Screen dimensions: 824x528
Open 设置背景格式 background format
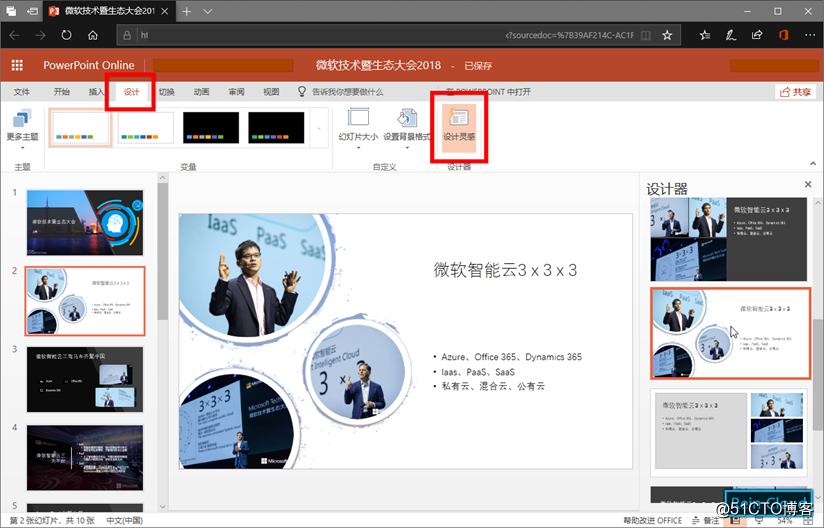[407, 128]
